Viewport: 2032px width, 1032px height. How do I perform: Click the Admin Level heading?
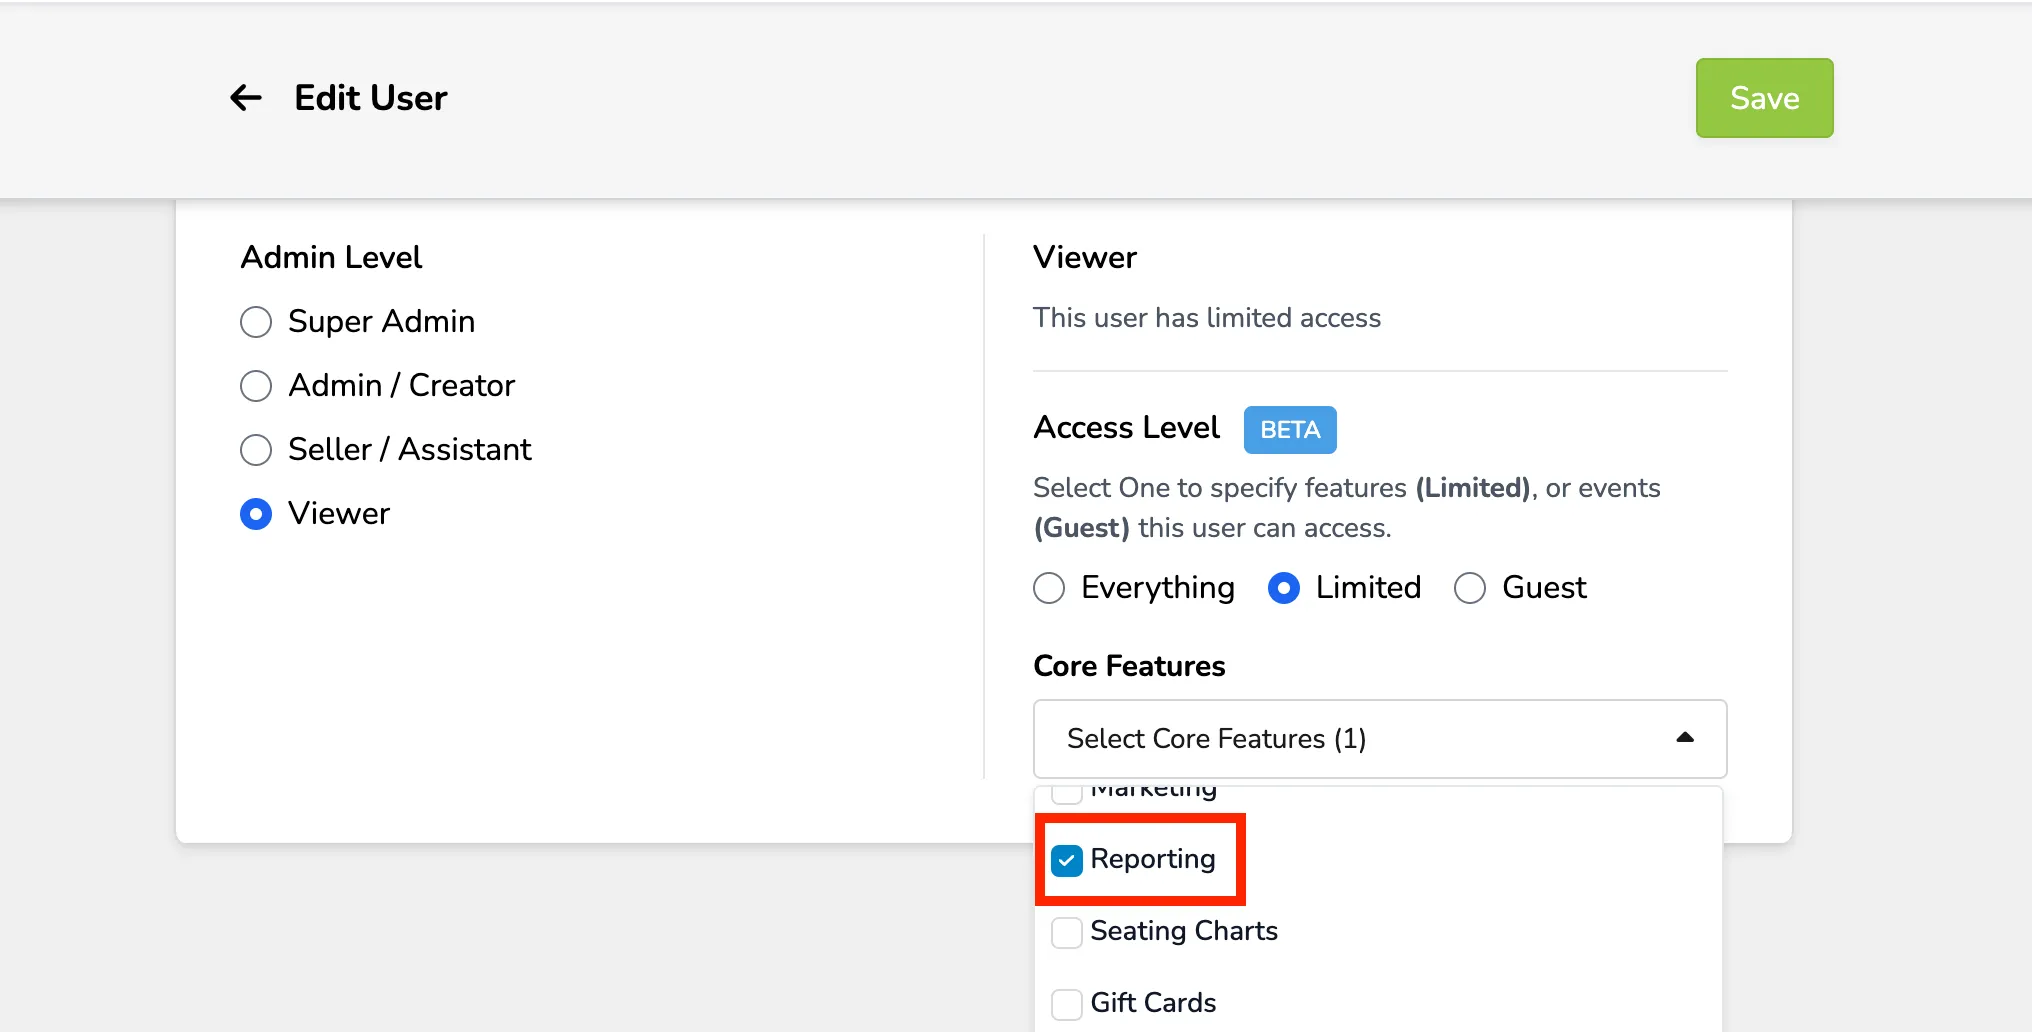(x=331, y=257)
